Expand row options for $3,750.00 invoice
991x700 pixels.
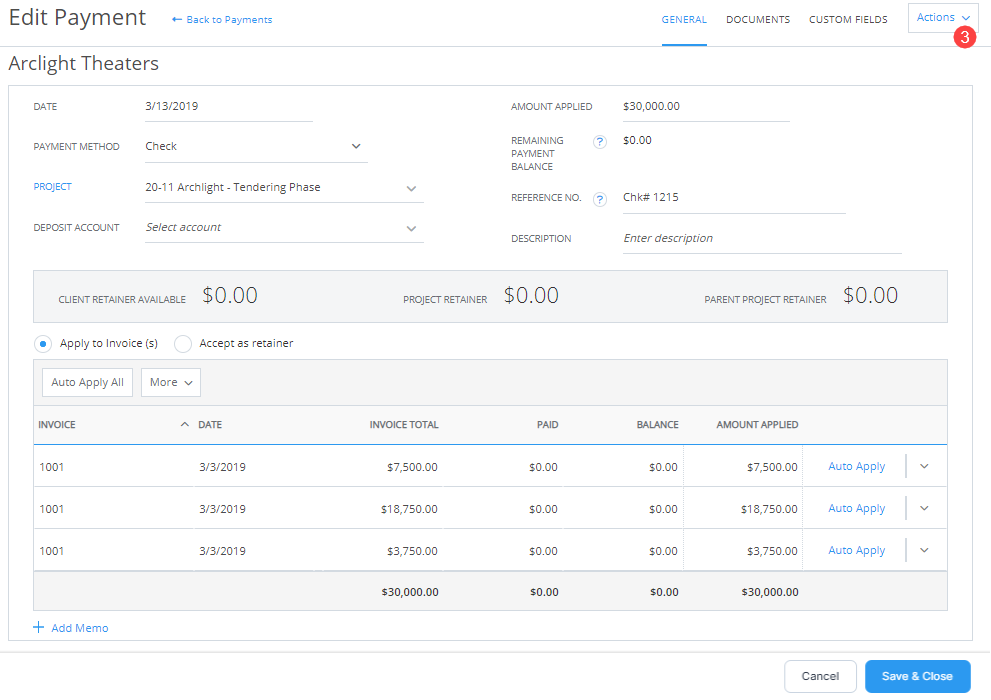pyautogui.click(x=924, y=550)
